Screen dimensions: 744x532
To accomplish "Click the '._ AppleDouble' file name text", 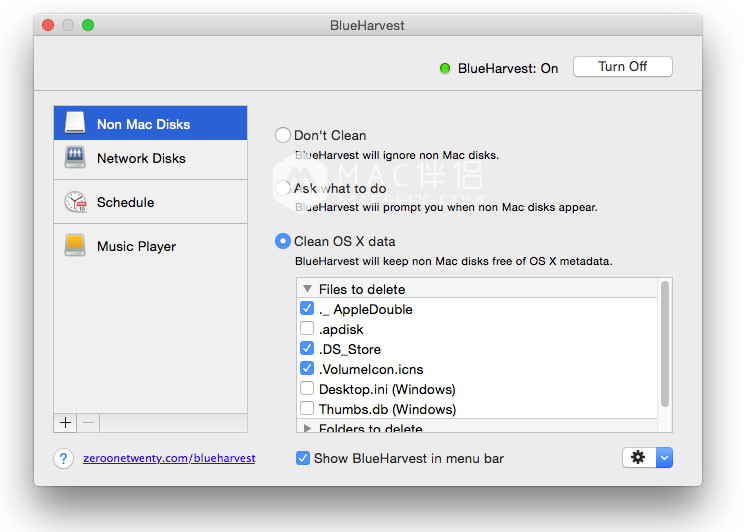I will pyautogui.click(x=365, y=309).
